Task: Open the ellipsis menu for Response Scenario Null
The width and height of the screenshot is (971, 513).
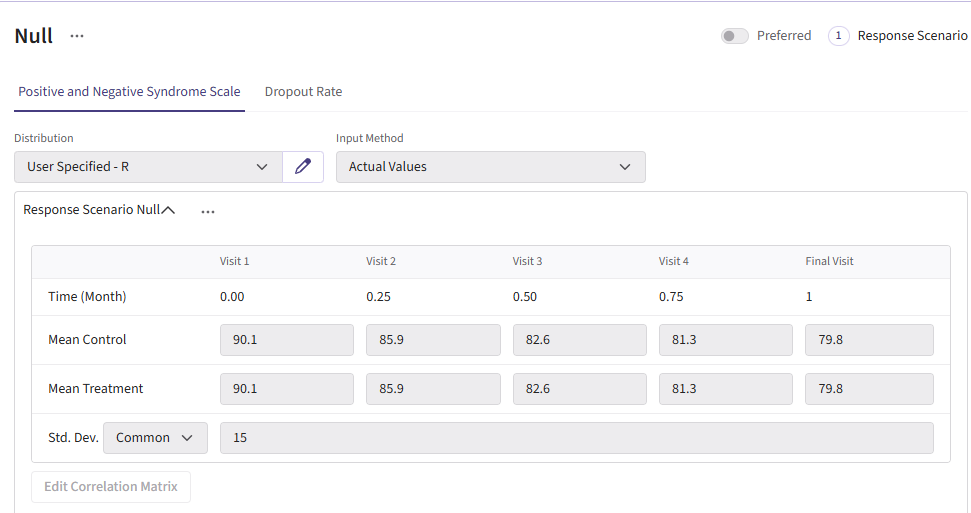Action: coord(208,211)
